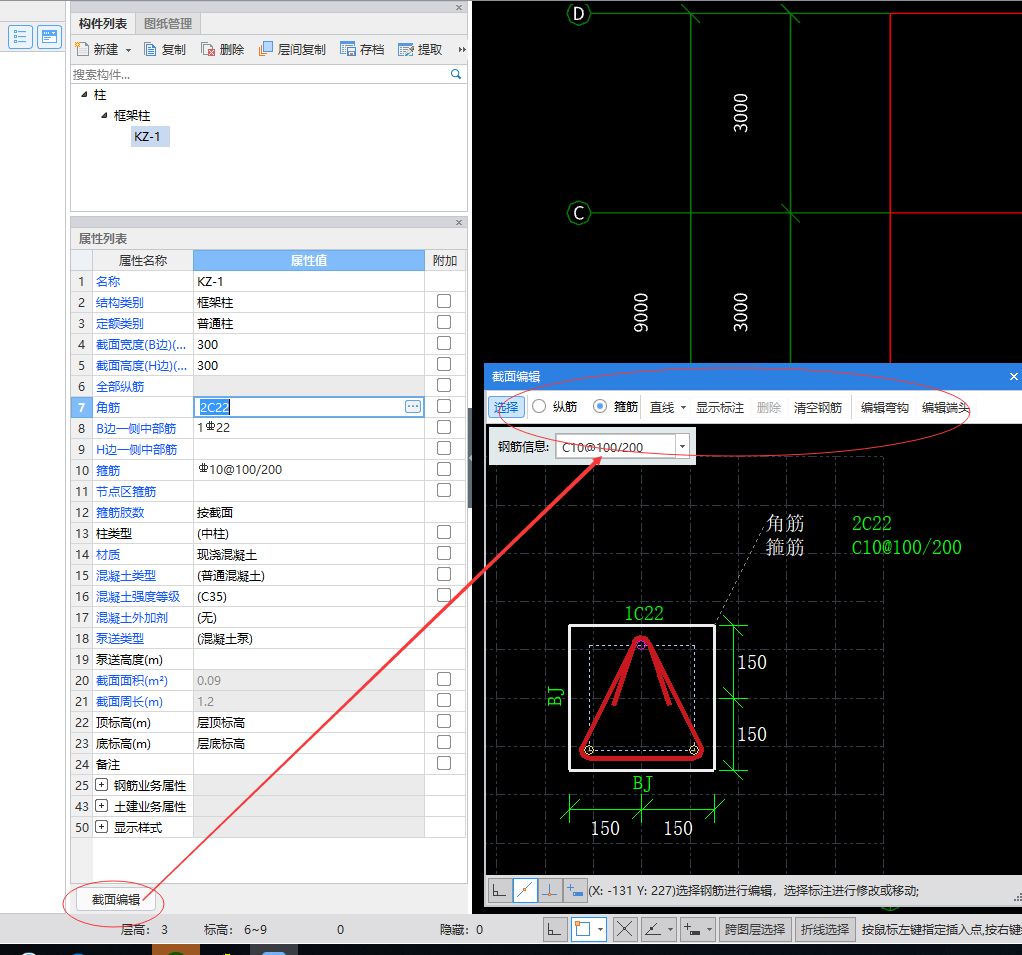Switch to the 图纸管理 tab
Image resolution: width=1022 pixels, height=955 pixels.
[168, 23]
